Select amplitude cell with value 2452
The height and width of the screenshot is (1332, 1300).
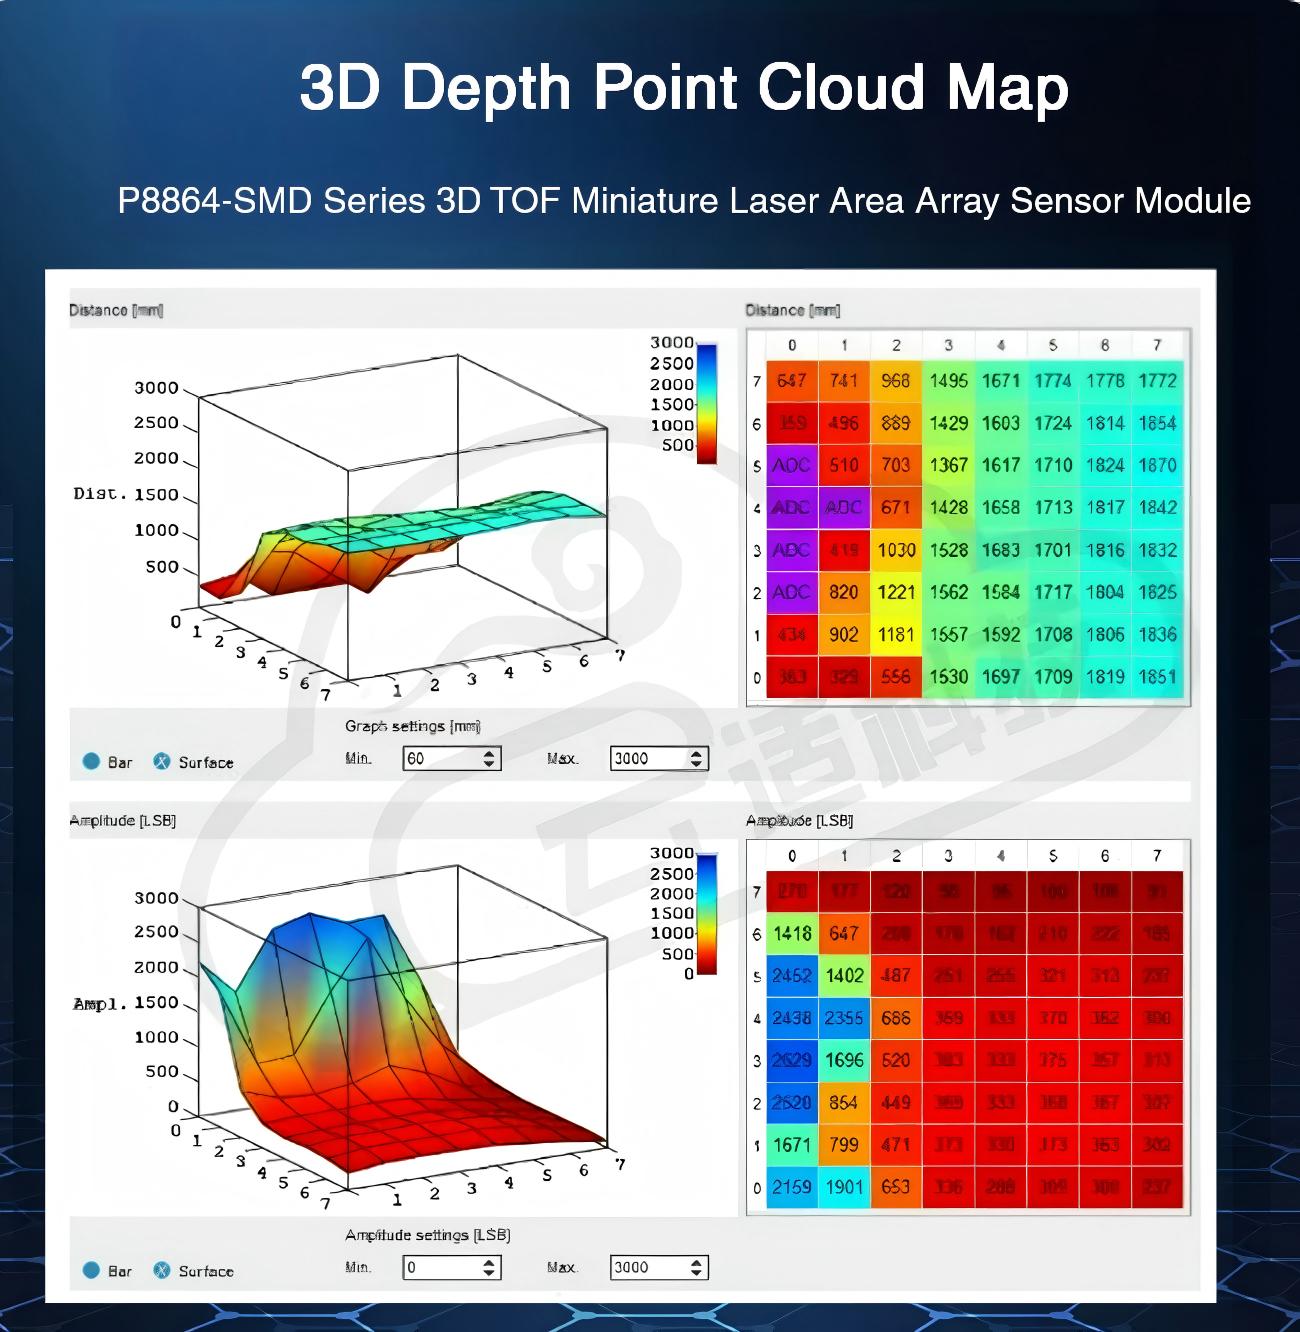pyautogui.click(x=792, y=976)
